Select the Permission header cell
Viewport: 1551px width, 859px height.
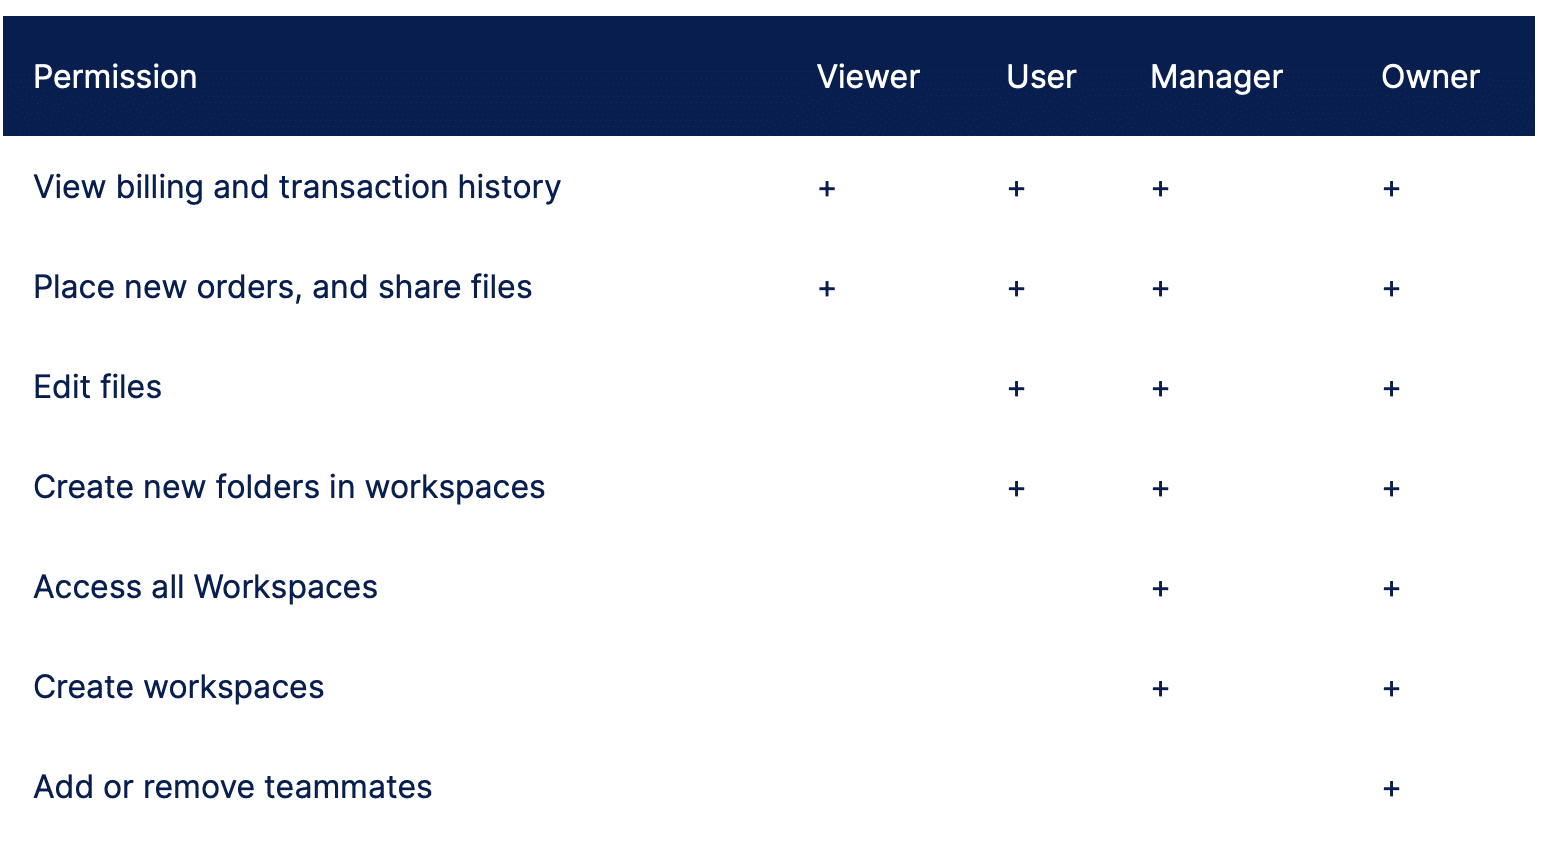pyautogui.click(x=115, y=77)
